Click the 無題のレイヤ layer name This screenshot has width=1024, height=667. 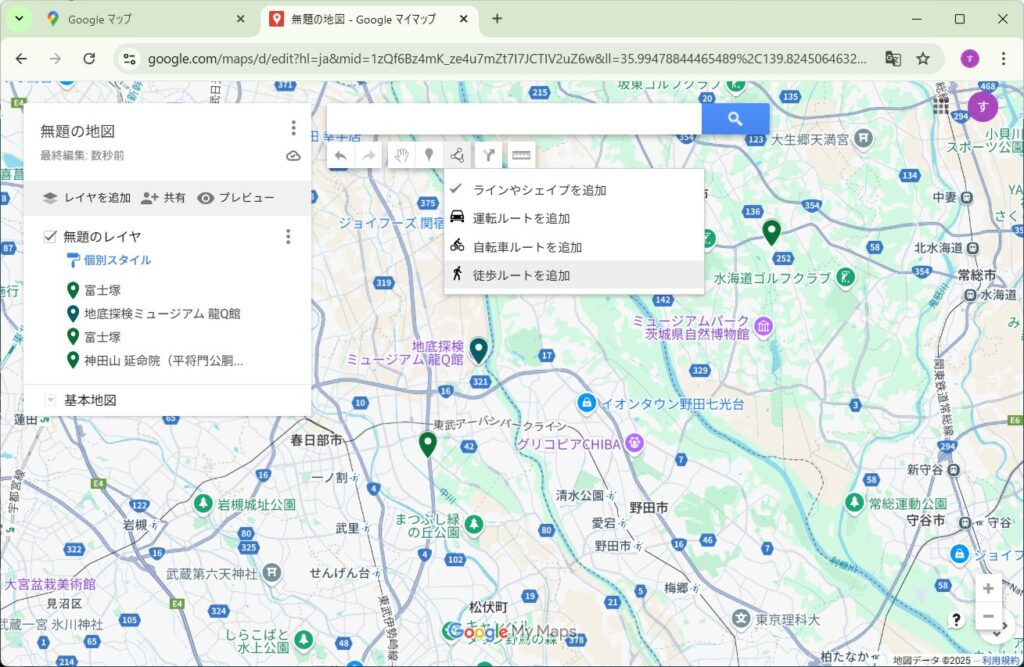pos(102,236)
